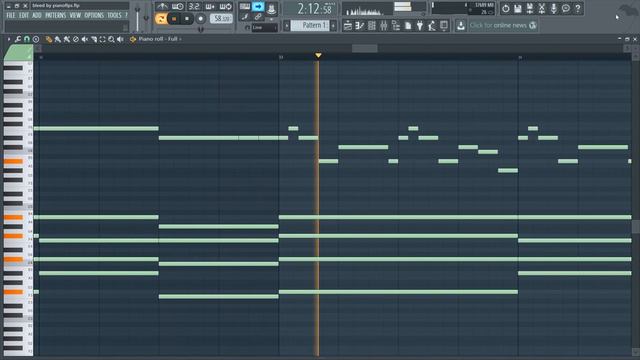
Task: Click the circular undo history icon
Action: pos(506,8)
